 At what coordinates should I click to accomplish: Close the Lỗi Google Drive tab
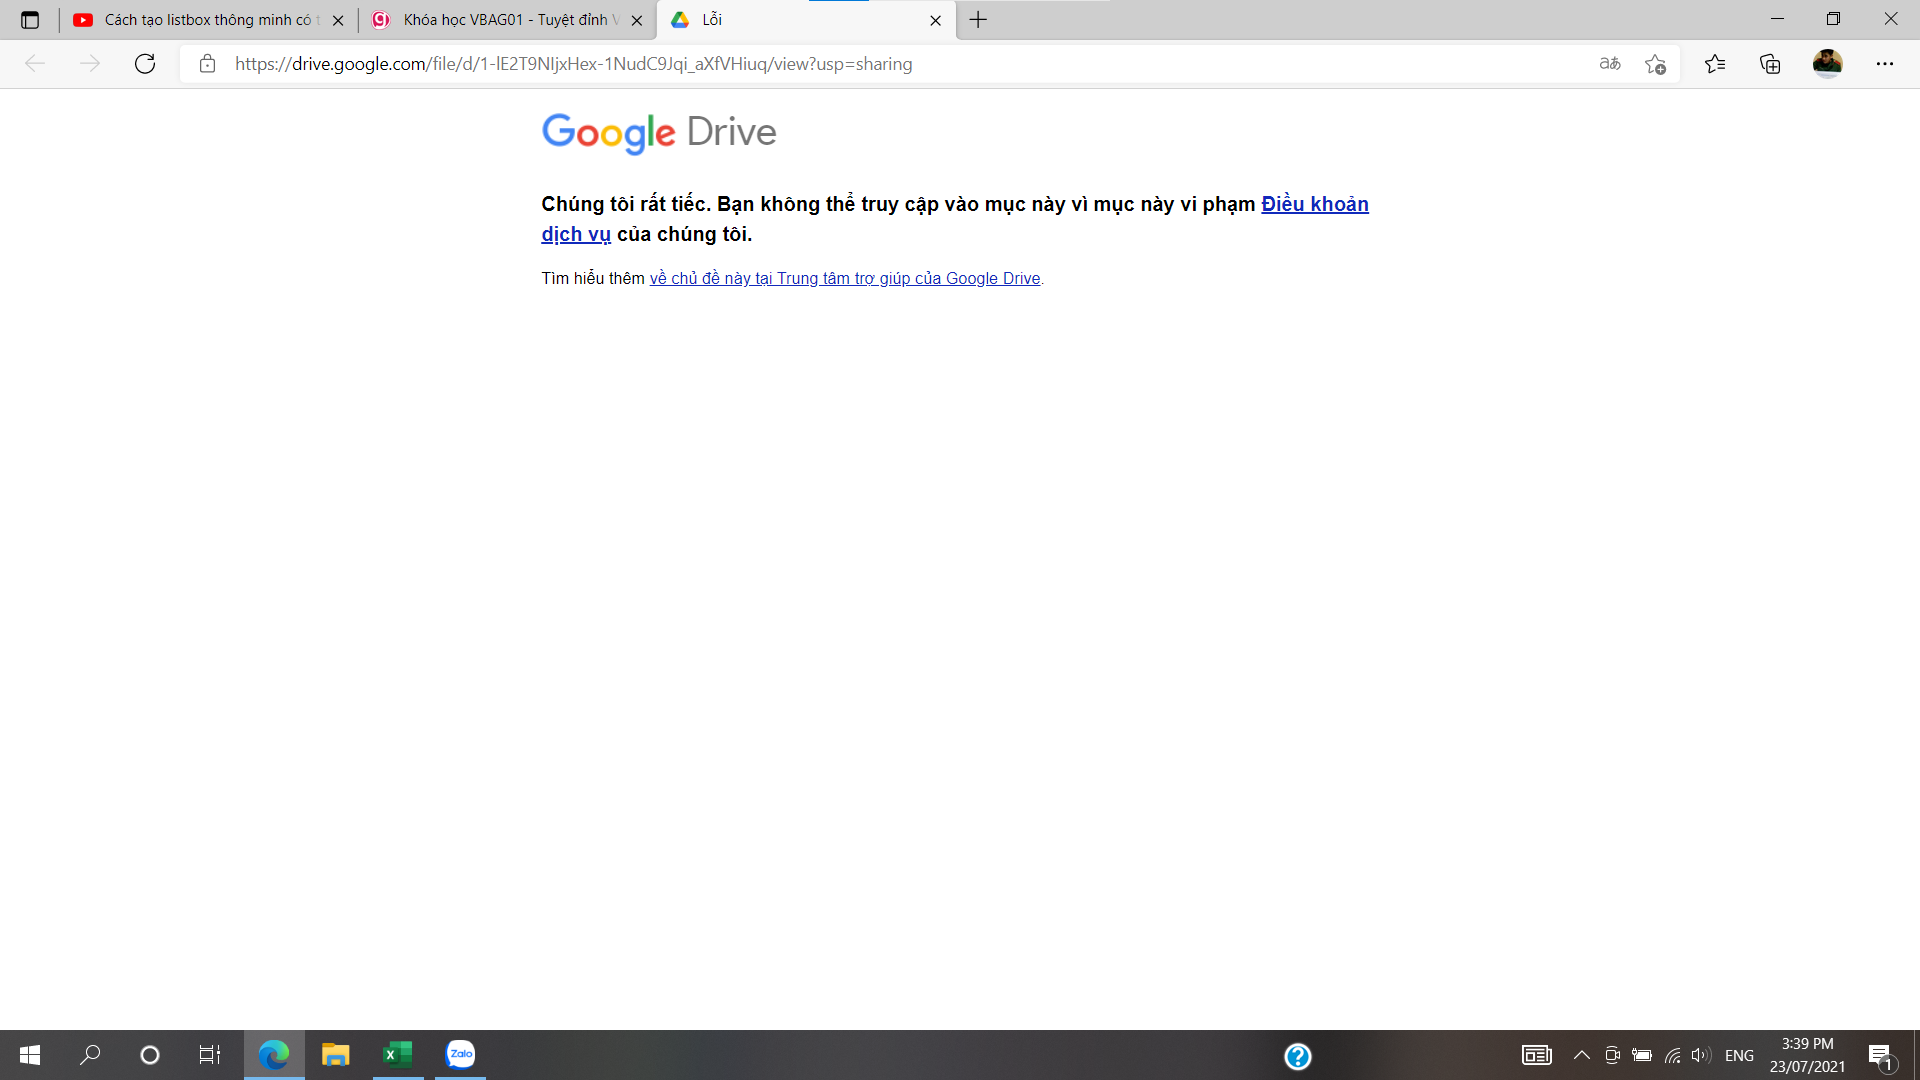coord(935,20)
